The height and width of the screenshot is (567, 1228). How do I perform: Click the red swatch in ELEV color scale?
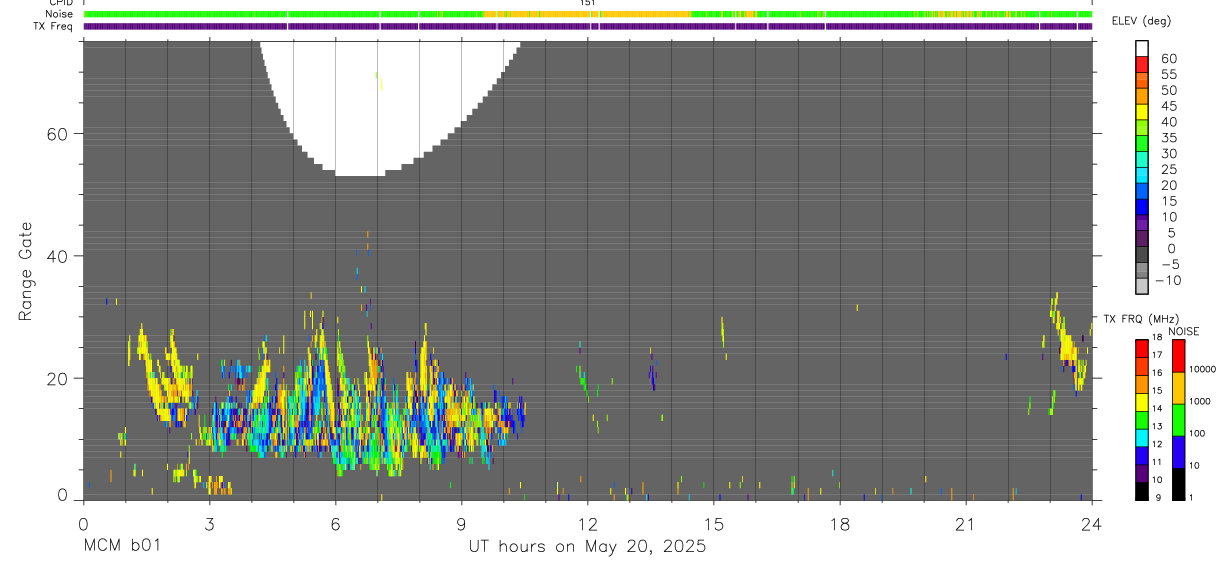pyautogui.click(x=1142, y=66)
